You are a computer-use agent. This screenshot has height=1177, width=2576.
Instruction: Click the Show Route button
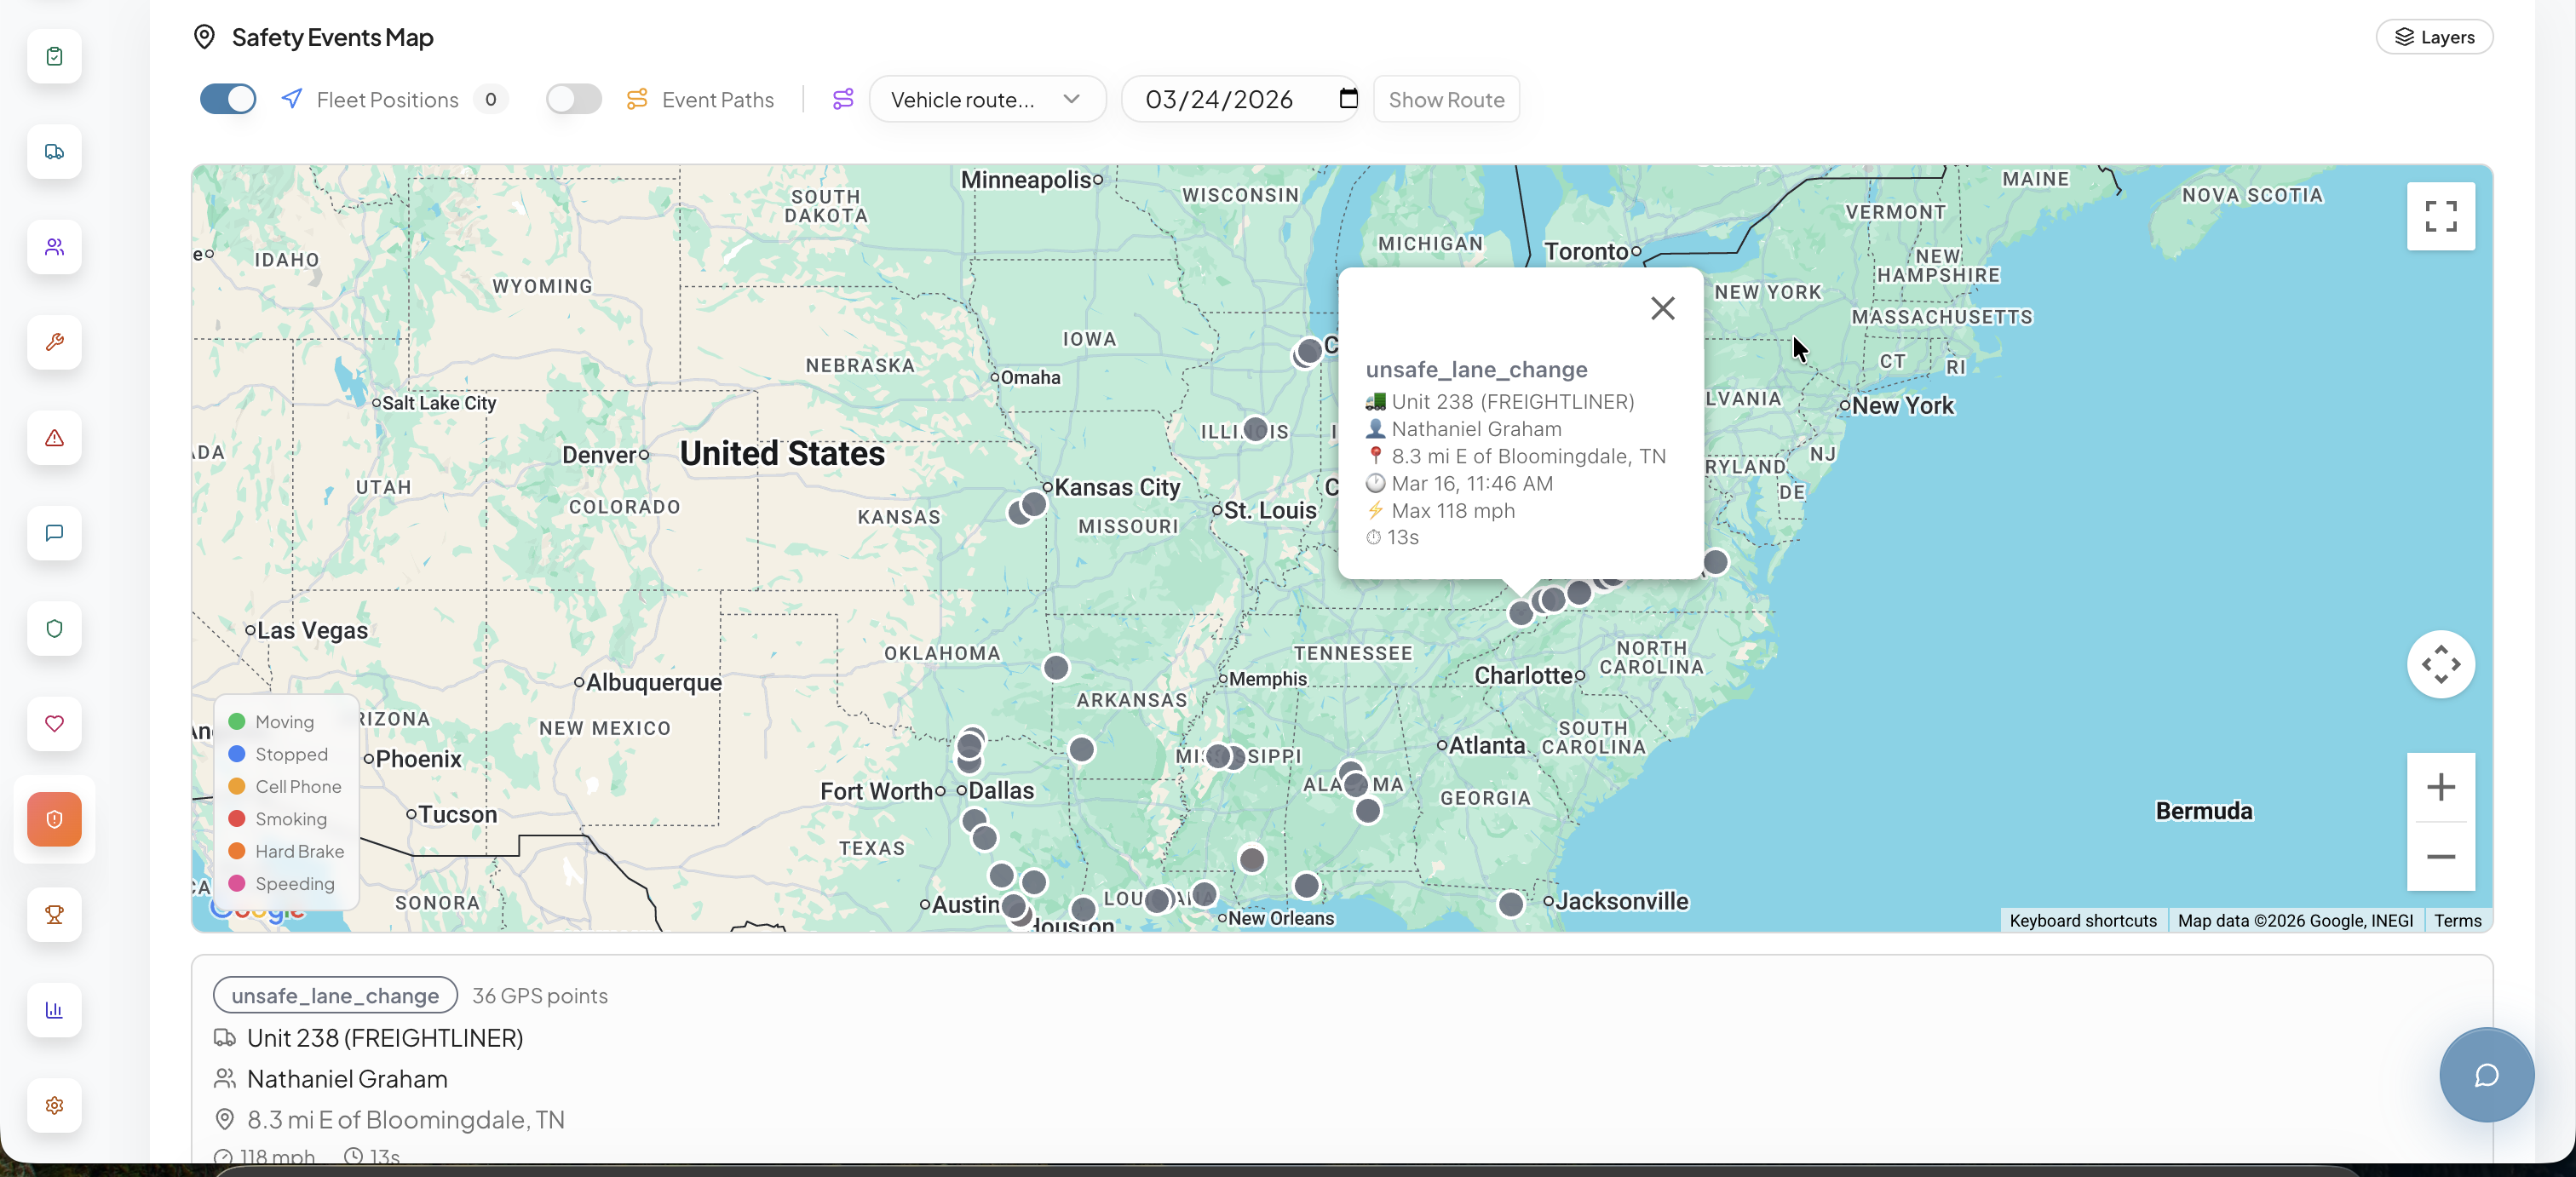[x=1446, y=99]
